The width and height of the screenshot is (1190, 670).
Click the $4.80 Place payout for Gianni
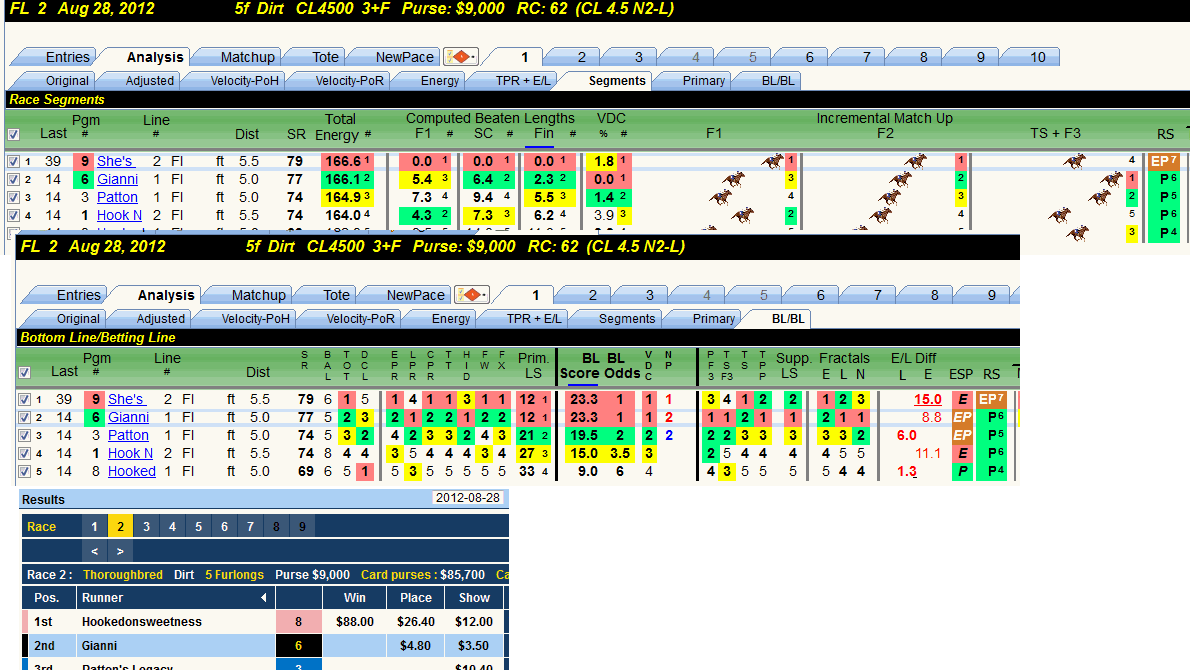(x=416, y=646)
